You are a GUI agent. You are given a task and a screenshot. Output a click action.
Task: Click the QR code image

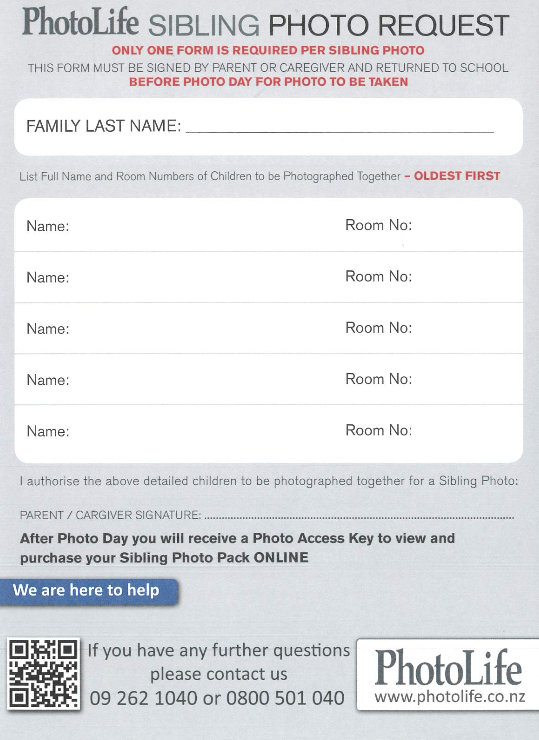click(43, 674)
